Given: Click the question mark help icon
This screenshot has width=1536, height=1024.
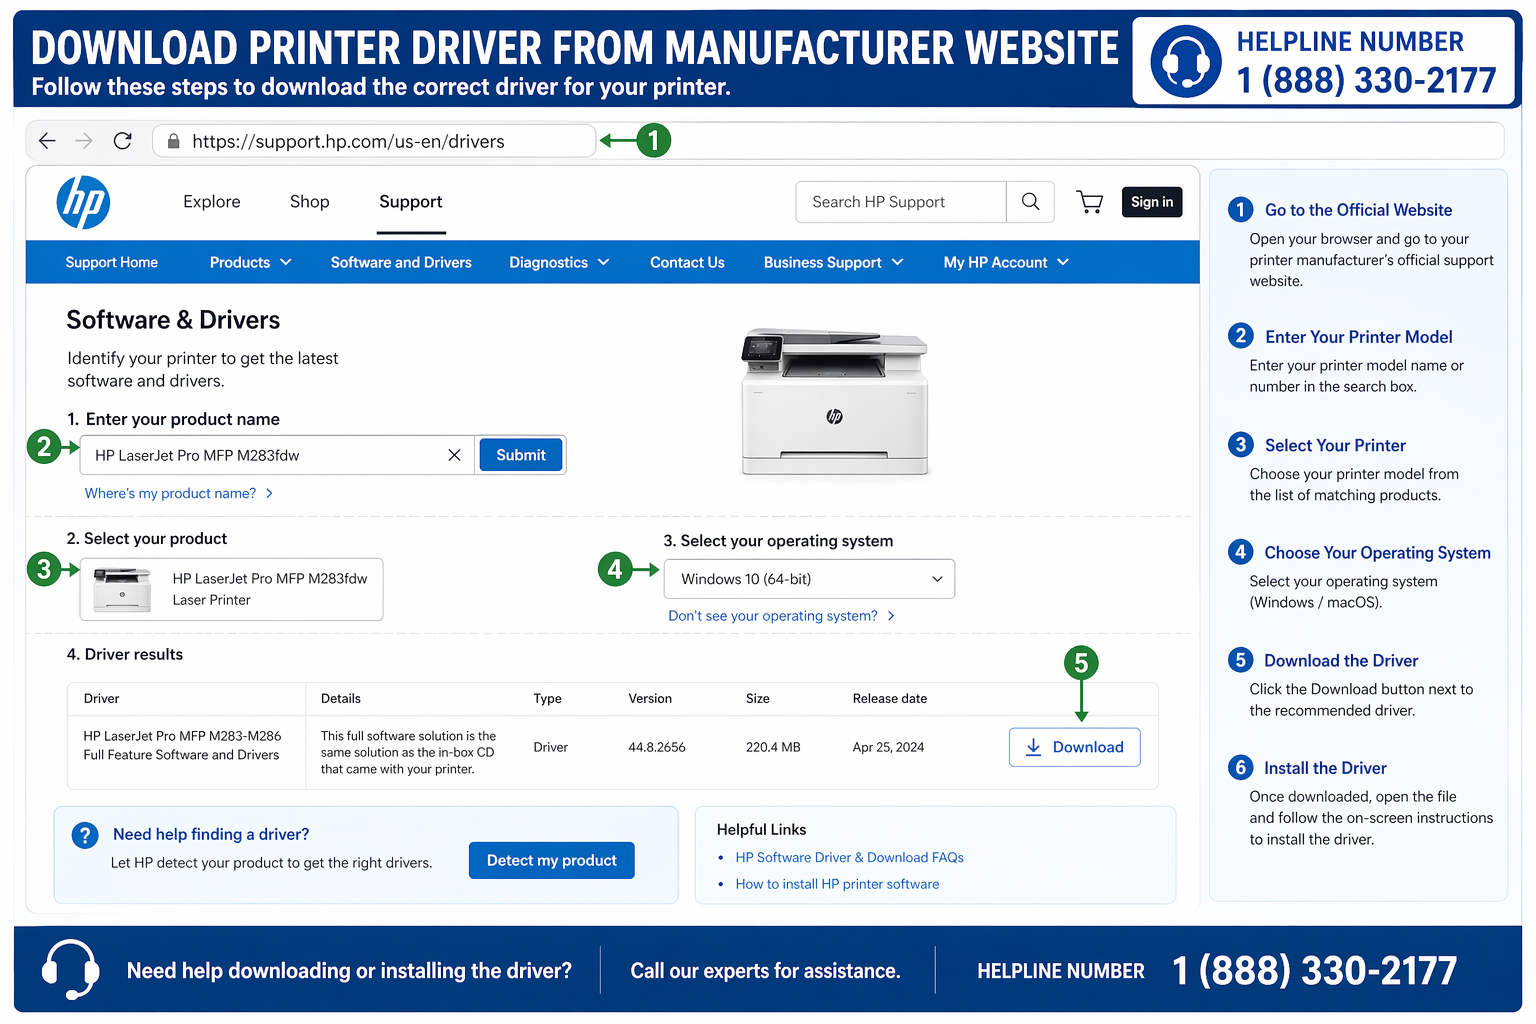Looking at the screenshot, I should [85, 835].
